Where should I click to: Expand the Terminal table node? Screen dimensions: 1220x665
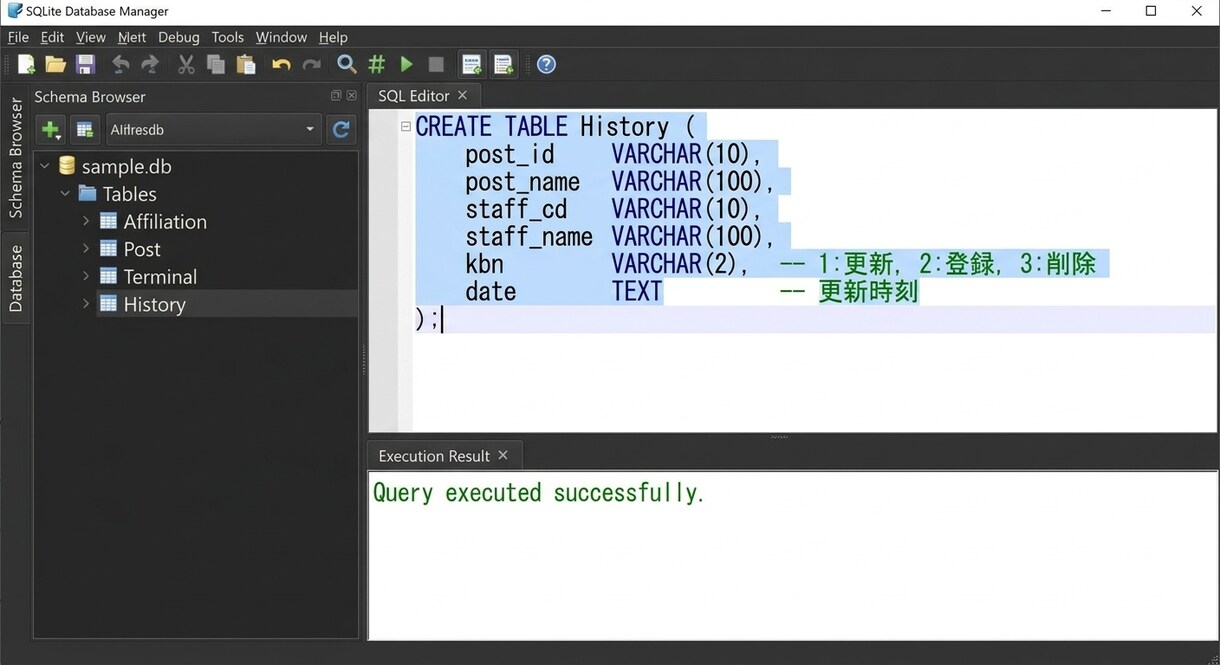(x=86, y=276)
